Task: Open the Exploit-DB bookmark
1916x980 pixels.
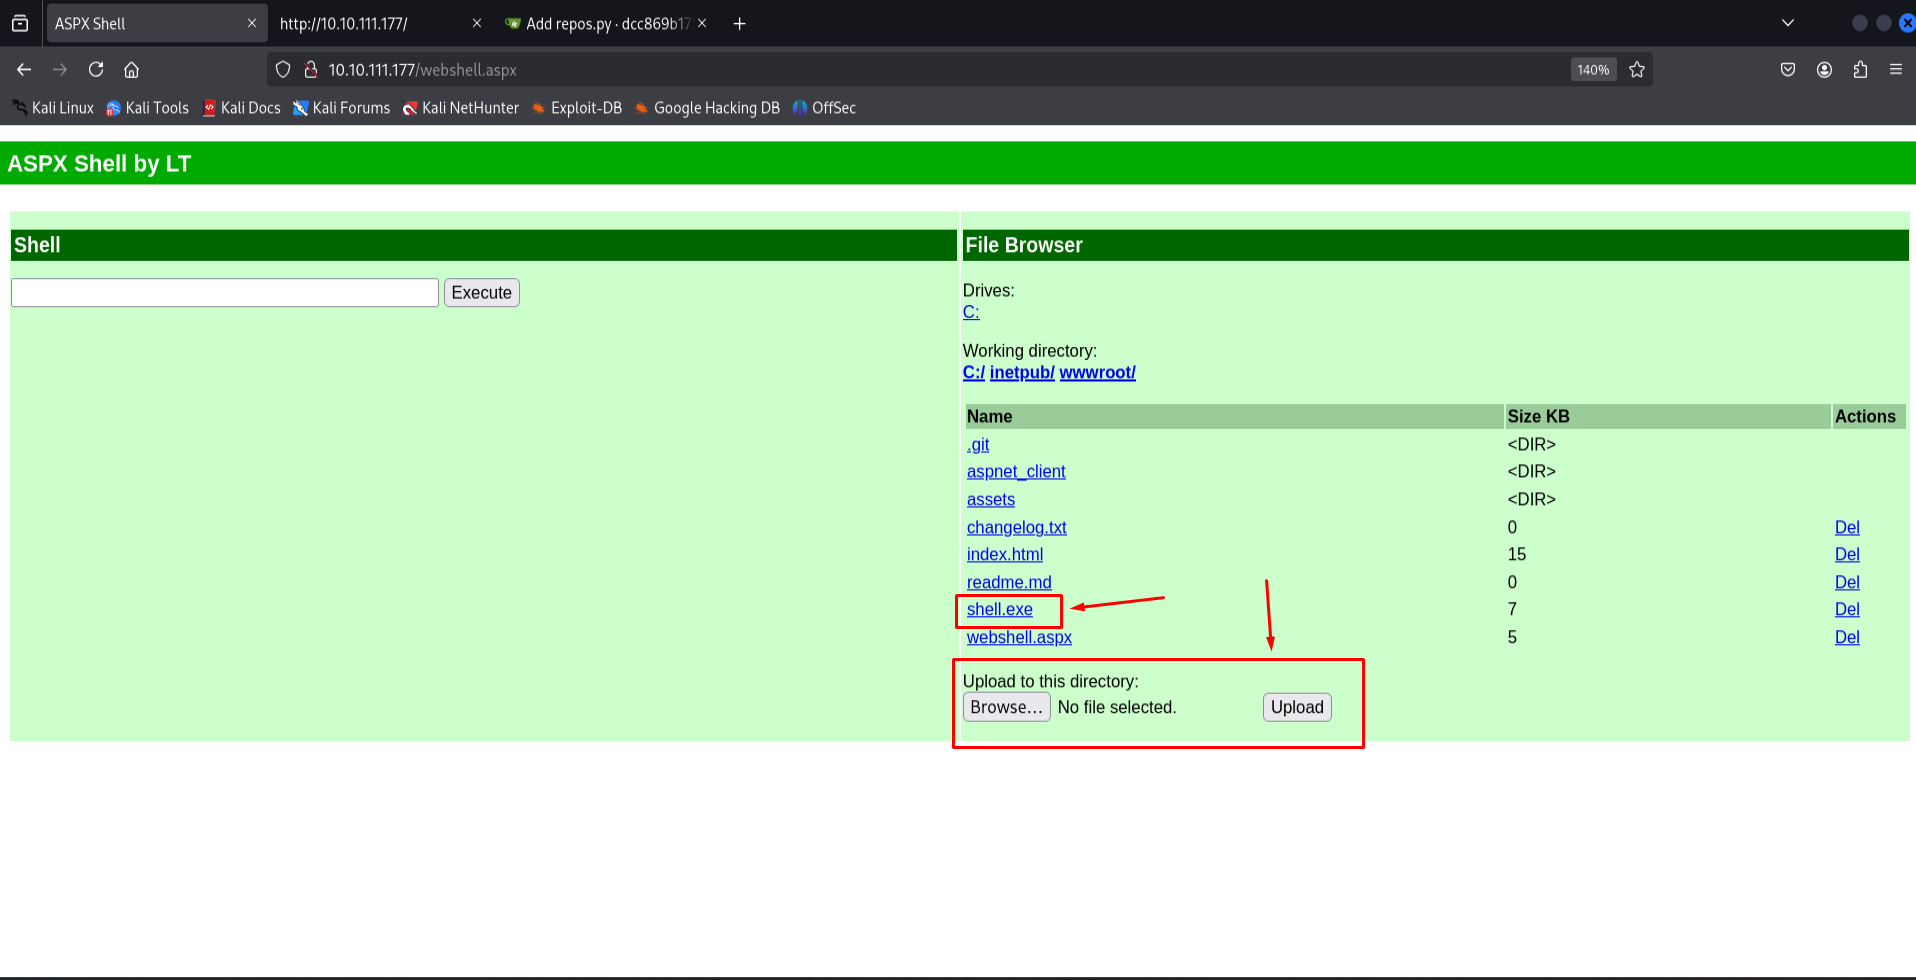Action: (577, 108)
